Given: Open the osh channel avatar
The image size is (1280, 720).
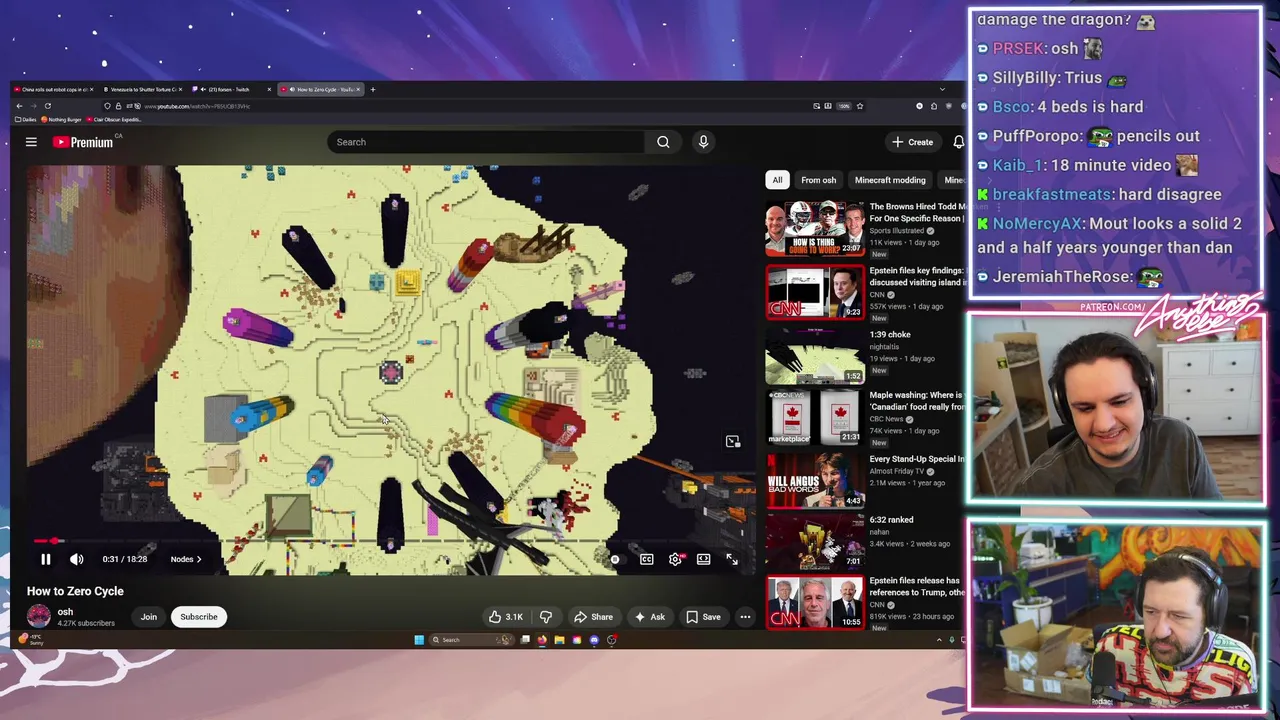Looking at the screenshot, I should [x=39, y=616].
